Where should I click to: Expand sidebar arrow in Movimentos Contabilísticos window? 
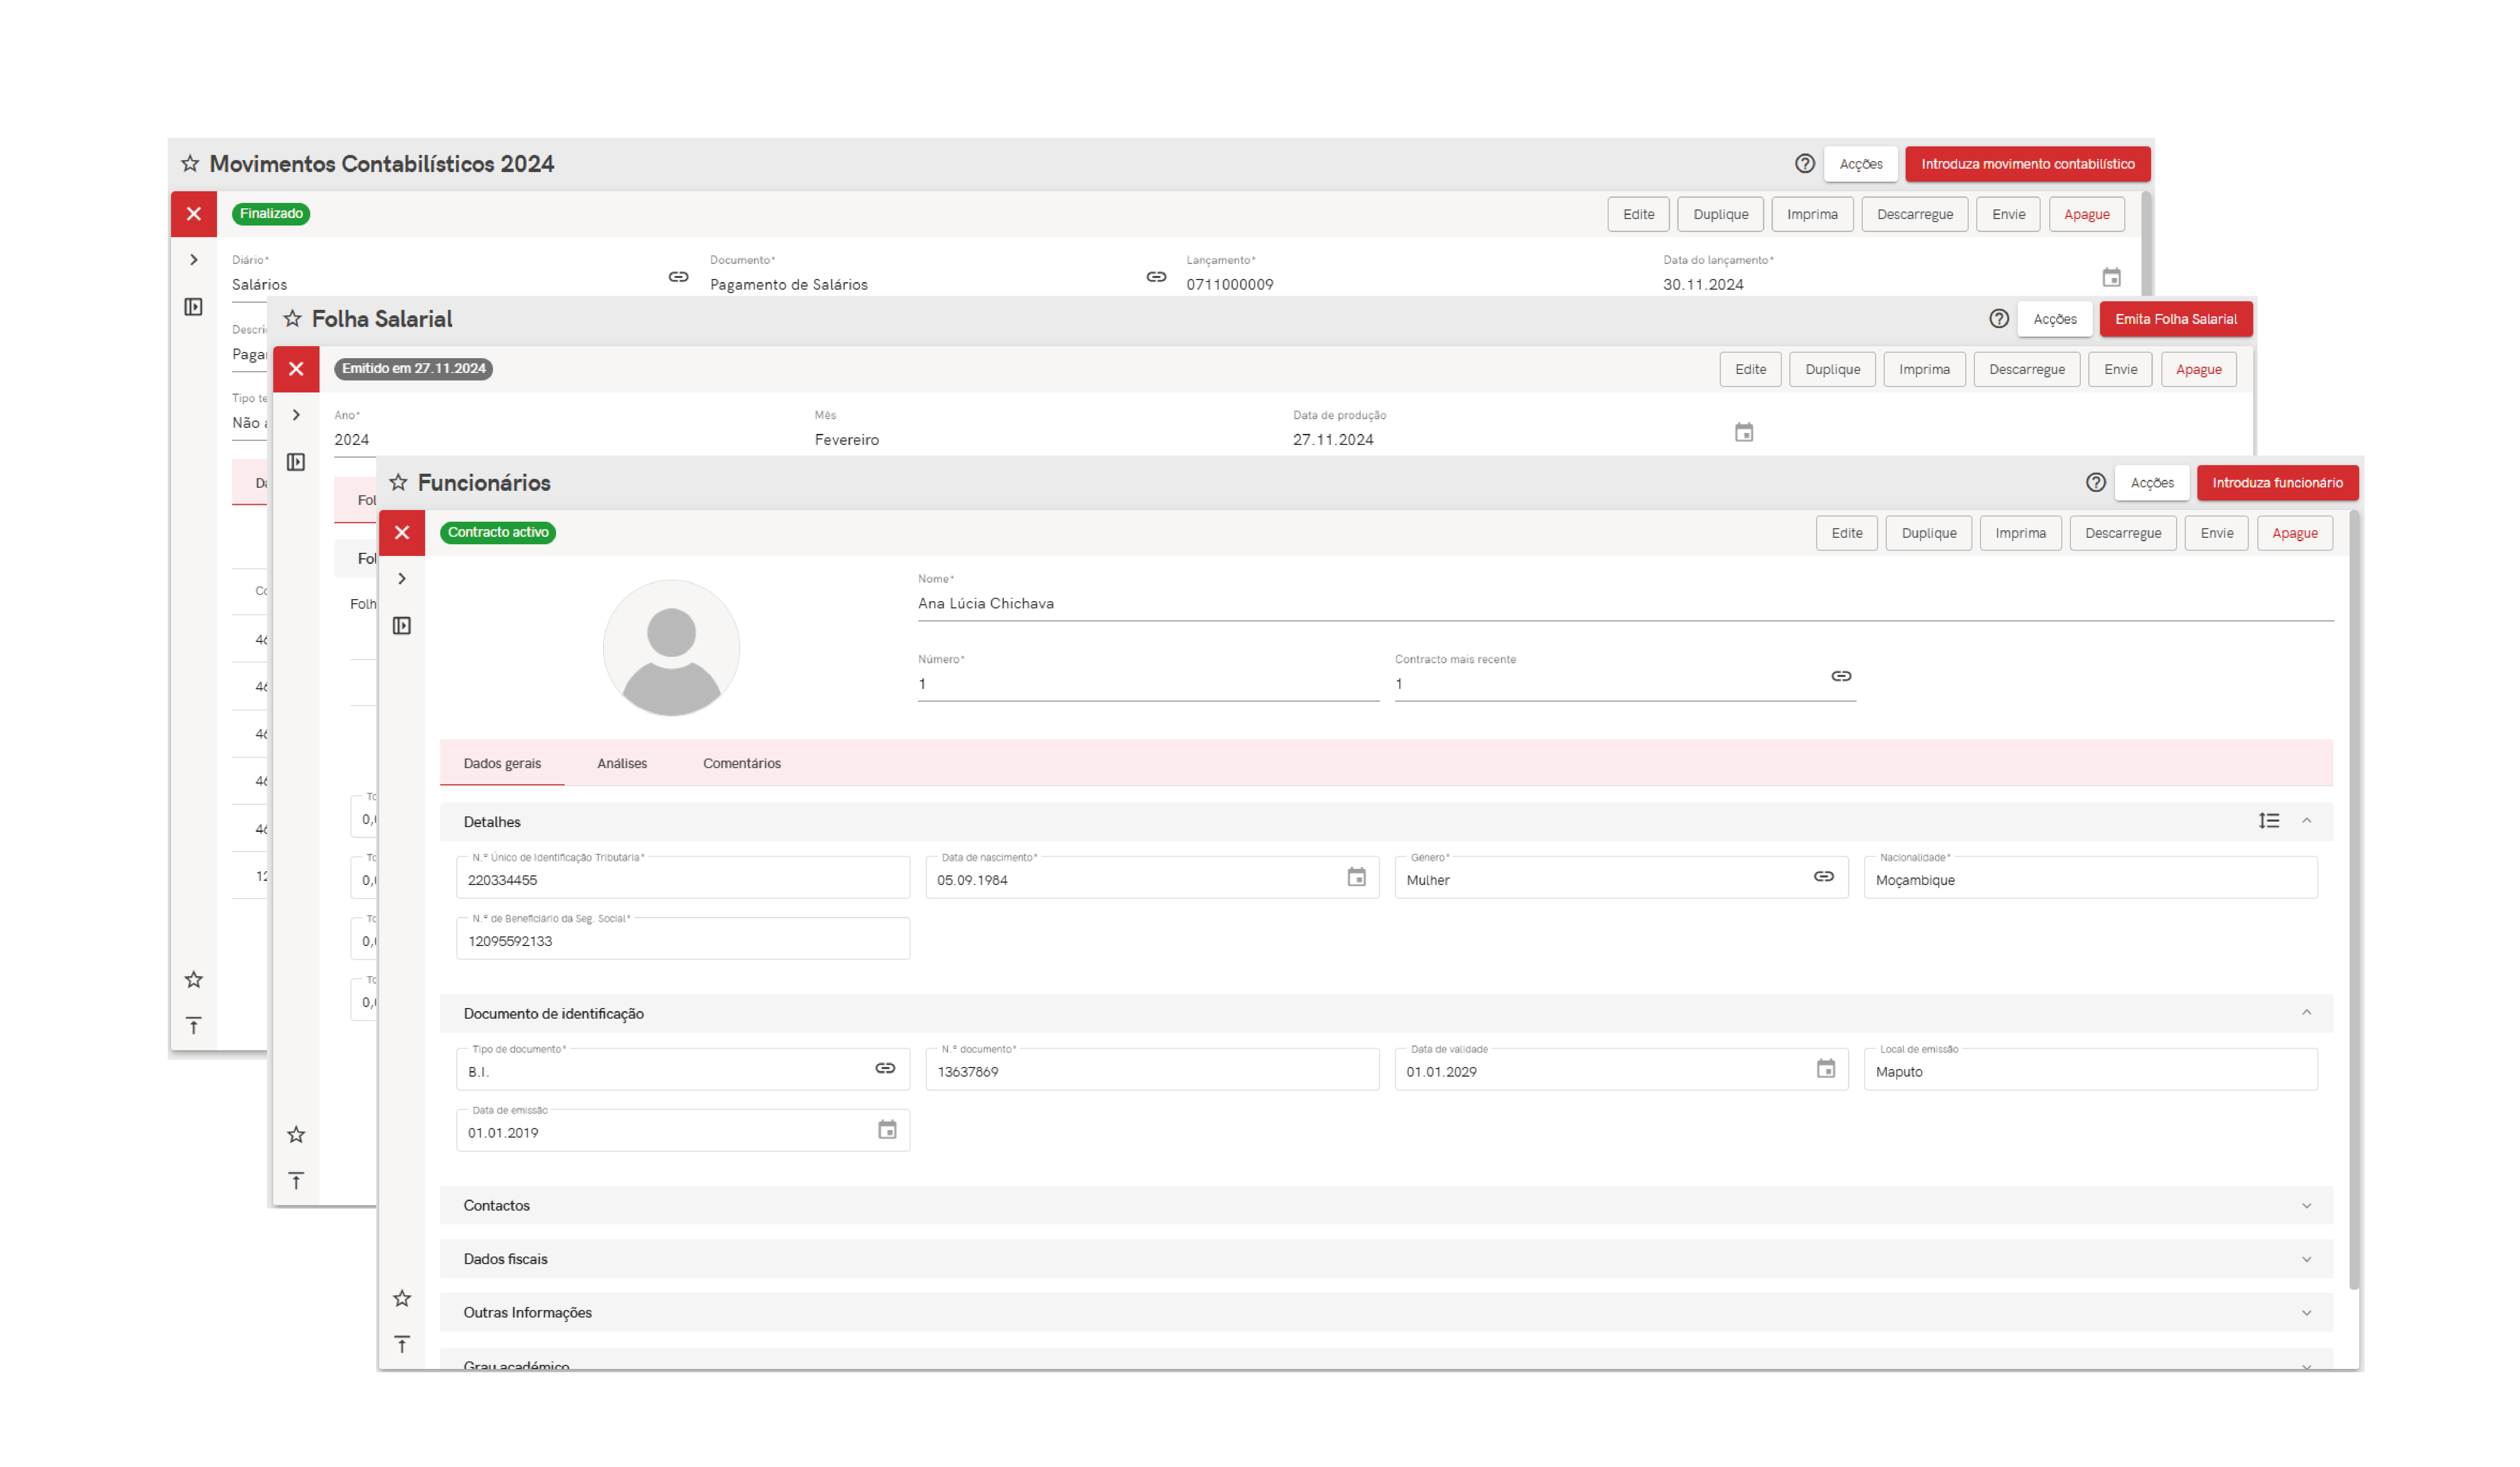(194, 260)
